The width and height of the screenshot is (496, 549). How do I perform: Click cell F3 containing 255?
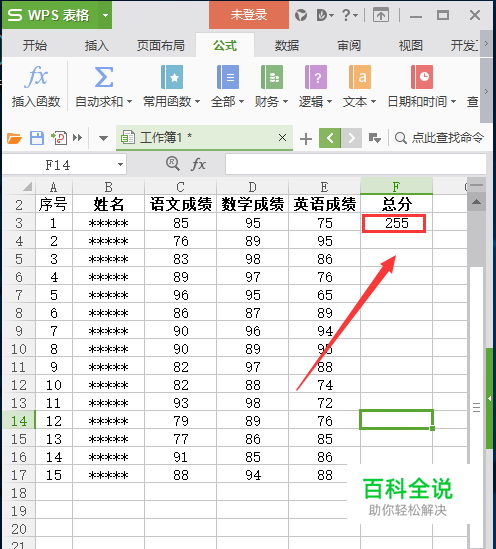(396, 223)
